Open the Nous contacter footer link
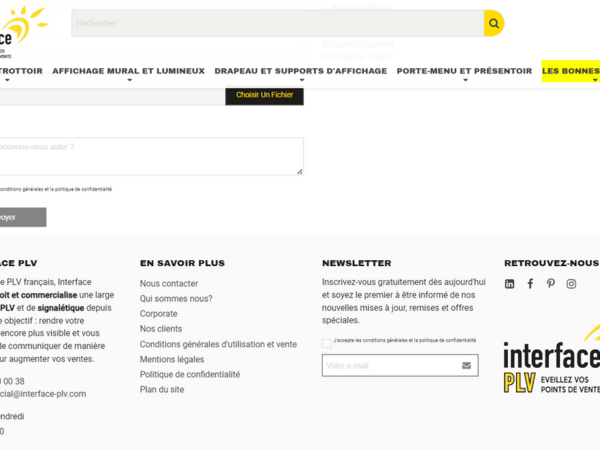600x450 pixels. pos(169,283)
